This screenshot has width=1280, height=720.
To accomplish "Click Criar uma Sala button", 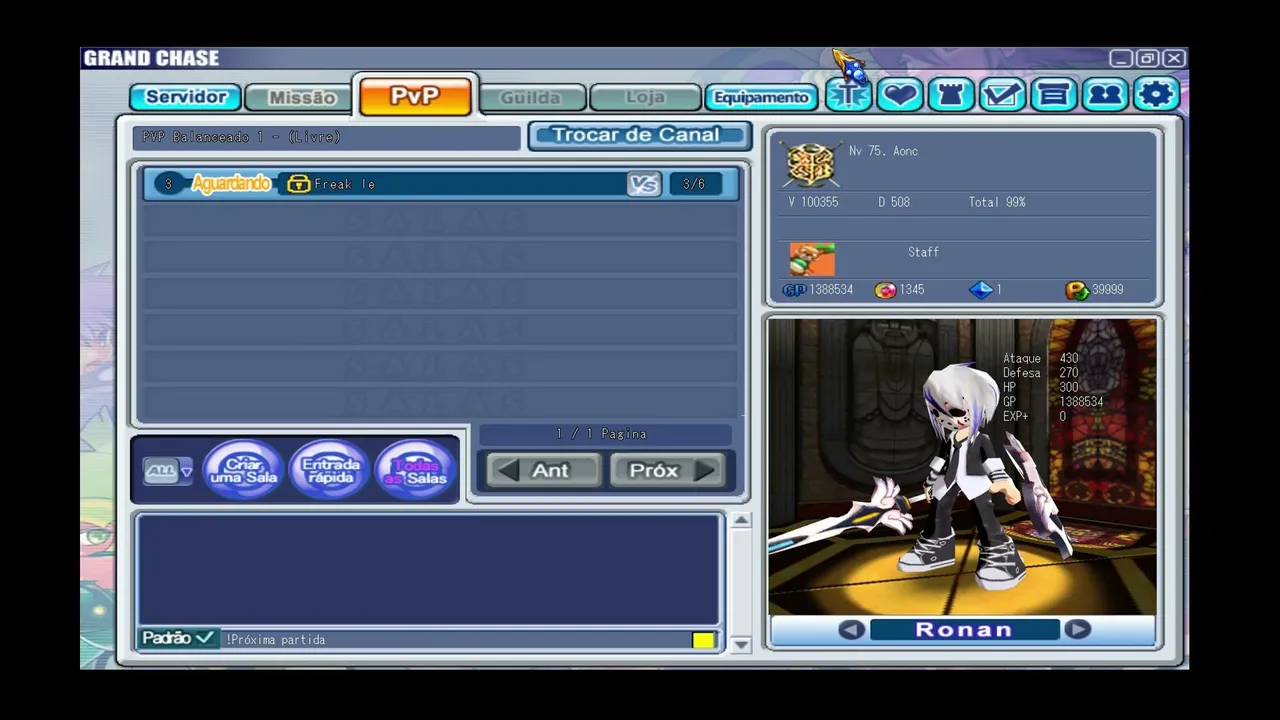I will pyautogui.click(x=242, y=469).
